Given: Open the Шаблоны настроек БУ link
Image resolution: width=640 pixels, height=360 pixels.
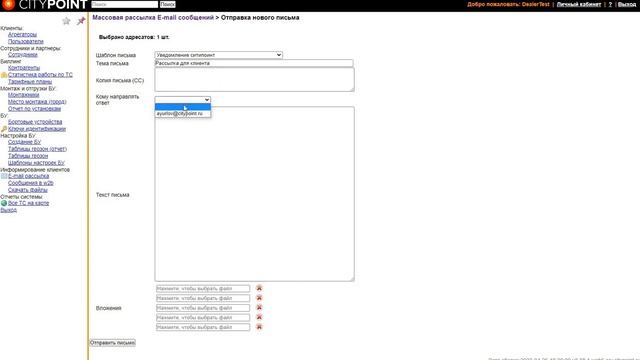Looking at the screenshot, I should click(x=36, y=163).
